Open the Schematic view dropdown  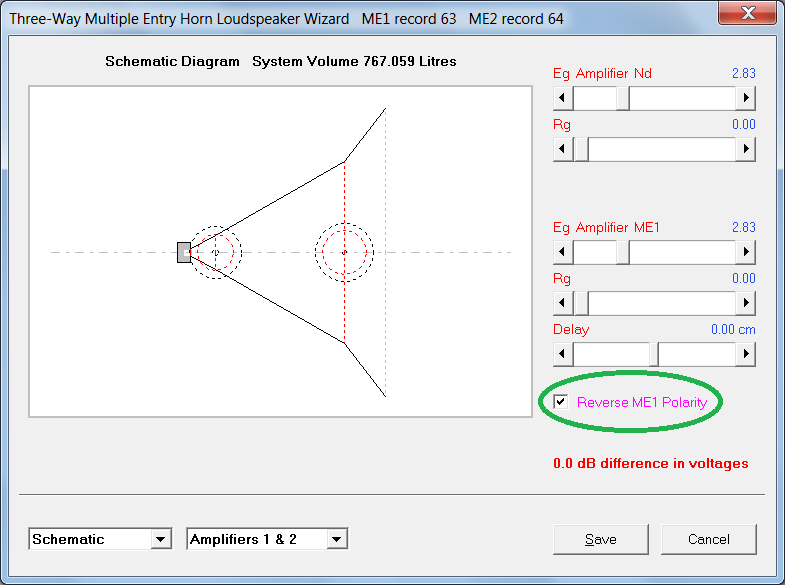click(160, 539)
